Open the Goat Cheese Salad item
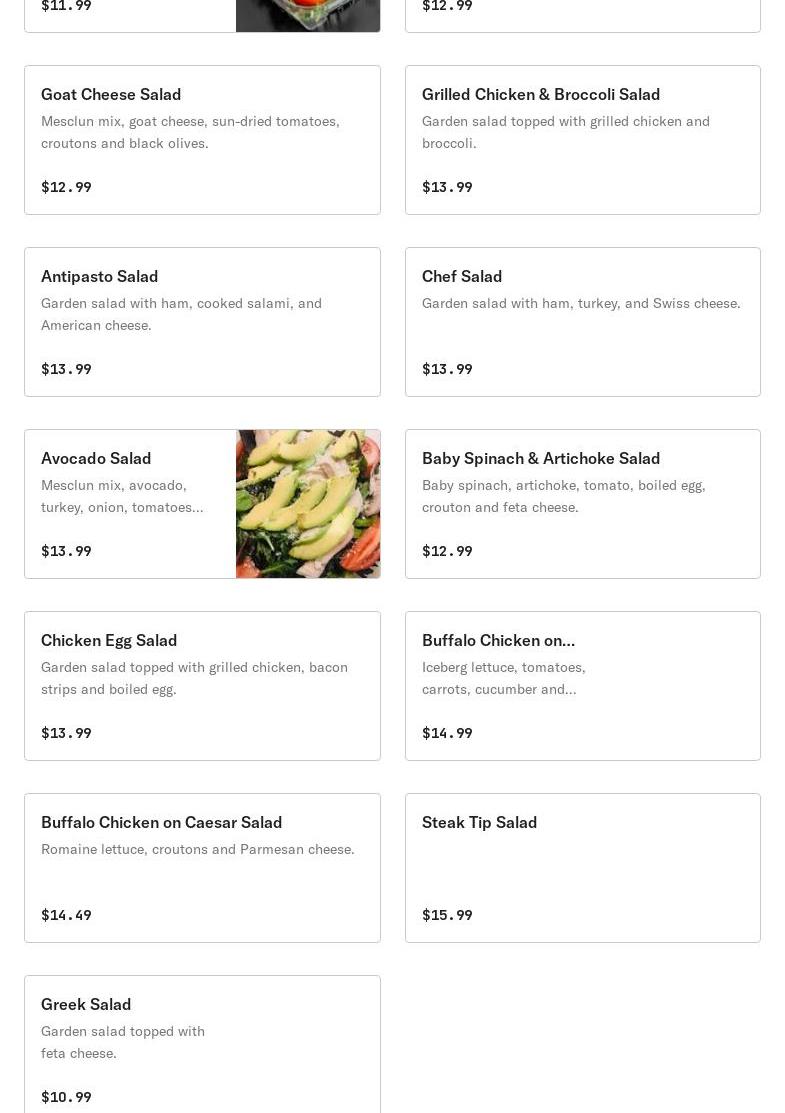The height and width of the screenshot is (1113, 785). (202, 140)
